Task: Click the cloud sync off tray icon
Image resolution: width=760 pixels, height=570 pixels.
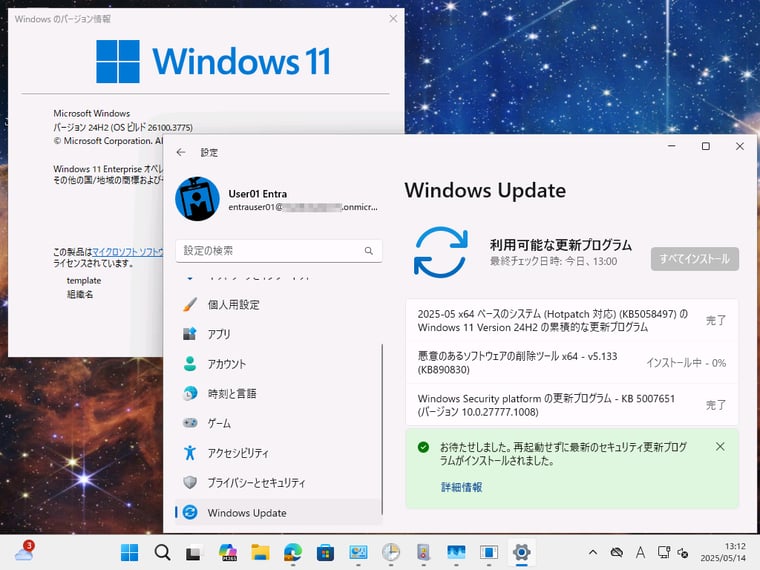Action: (617, 552)
